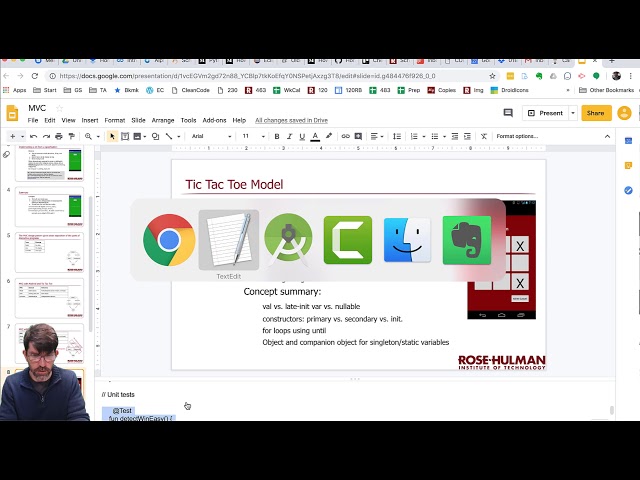The image size is (640, 480).
Task: Open the Google account avatar
Action: [624, 113]
